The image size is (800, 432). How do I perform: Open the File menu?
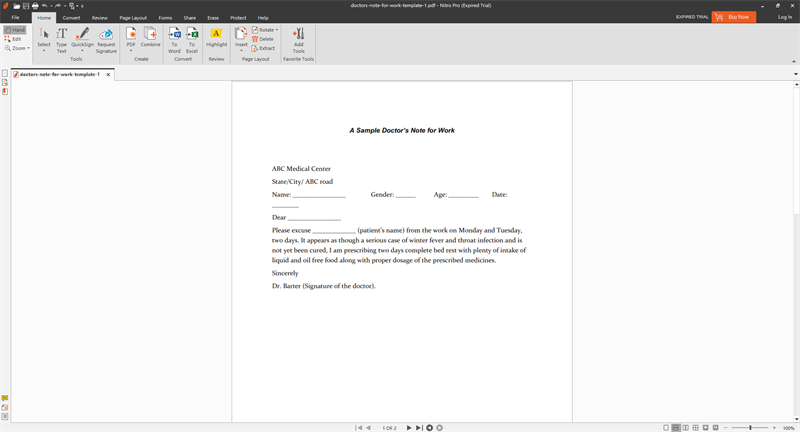(15, 17)
